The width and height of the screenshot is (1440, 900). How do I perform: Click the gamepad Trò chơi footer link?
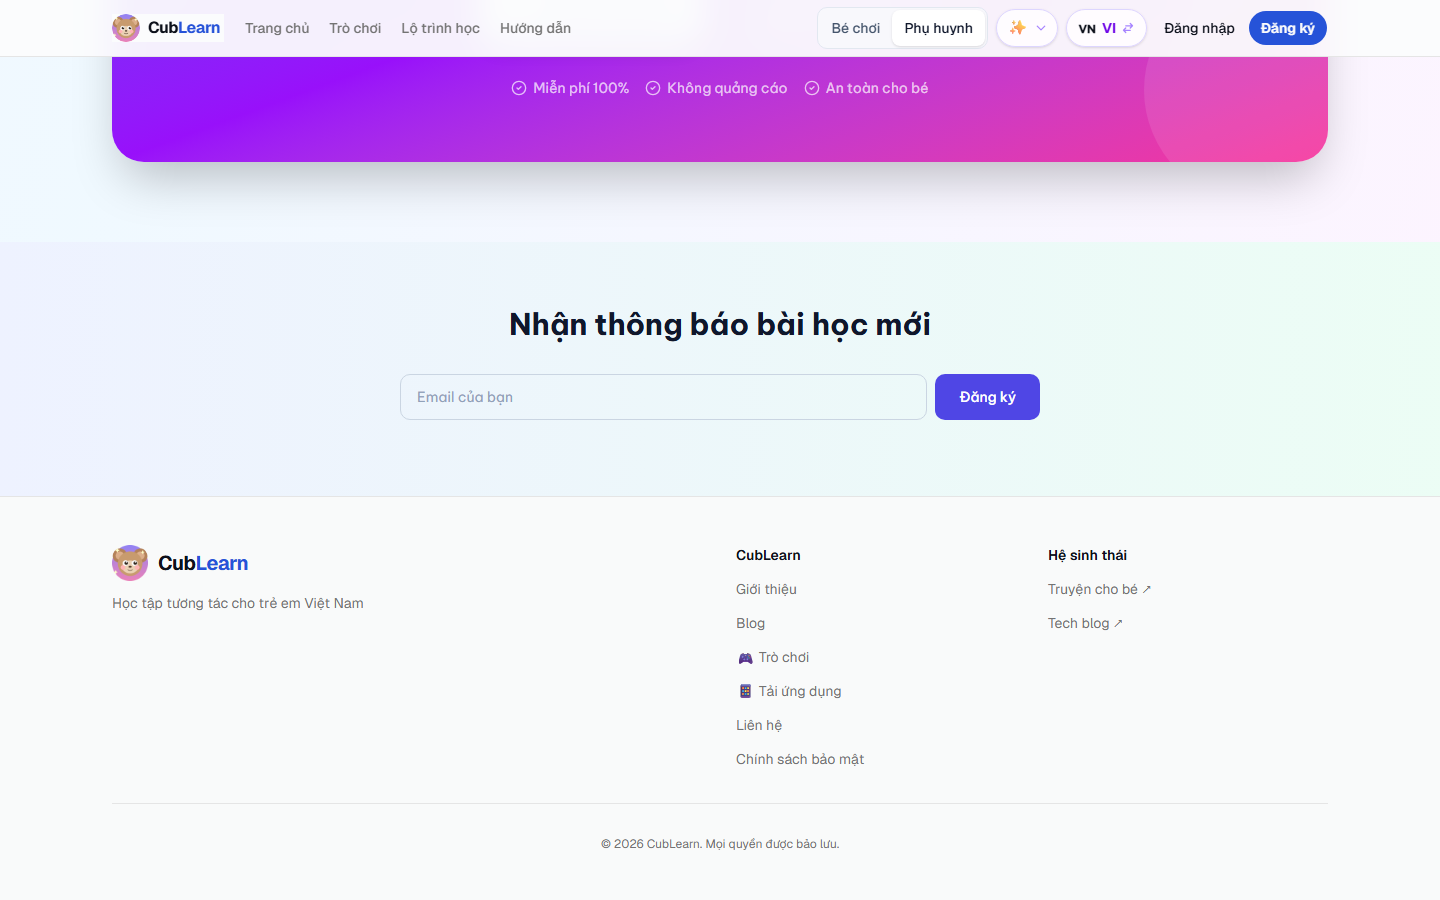[773, 657]
